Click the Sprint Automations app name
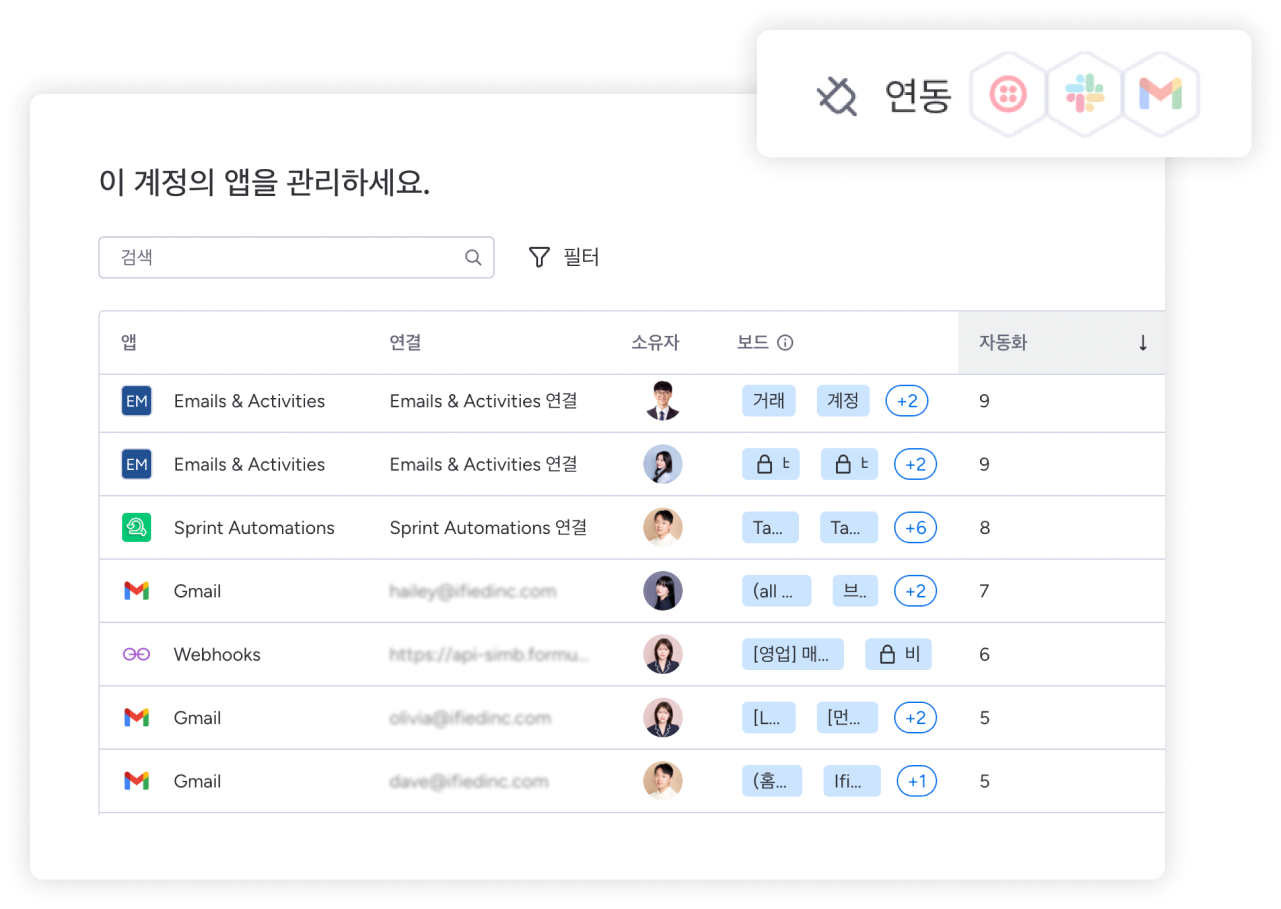This screenshot has height=909, width=1281. (x=254, y=528)
